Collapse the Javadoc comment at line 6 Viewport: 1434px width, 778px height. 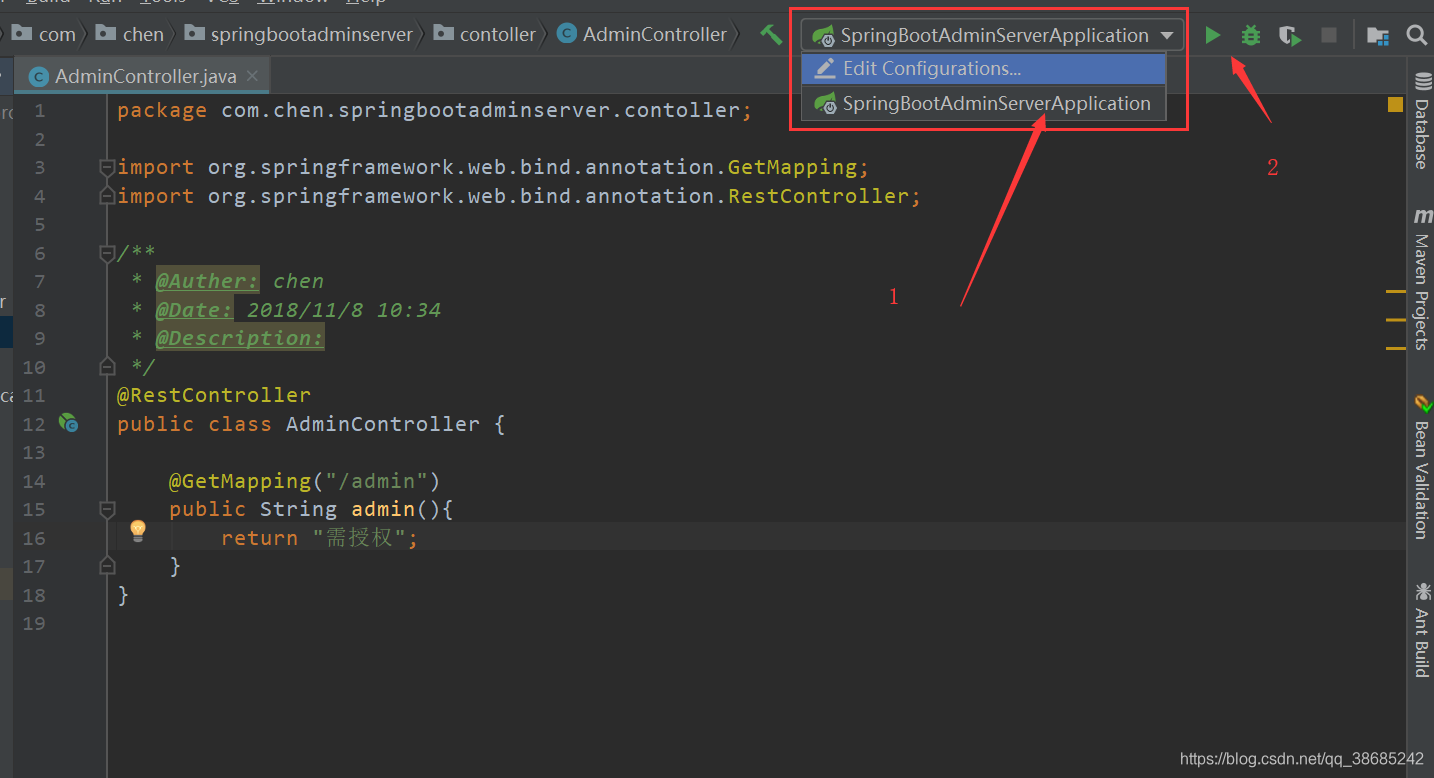pos(107,253)
